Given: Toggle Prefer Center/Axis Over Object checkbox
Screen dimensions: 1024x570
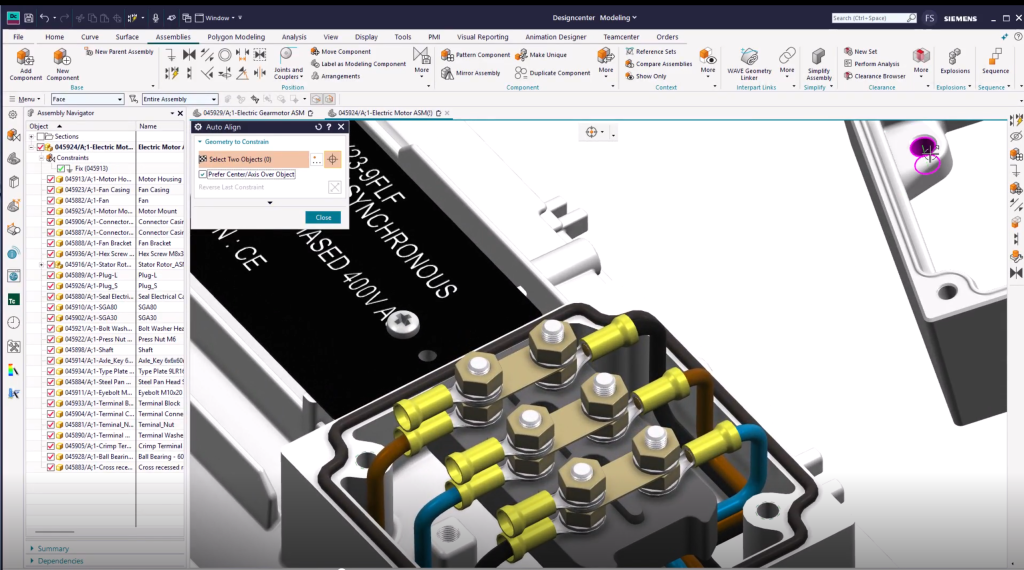Looking at the screenshot, I should [202, 174].
